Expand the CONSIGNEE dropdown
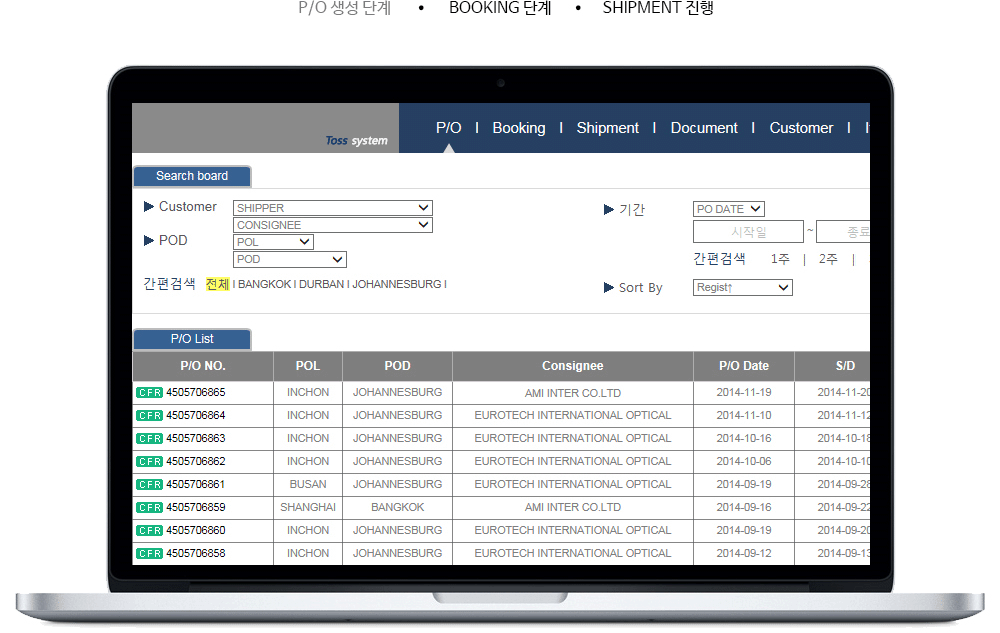 click(x=333, y=225)
